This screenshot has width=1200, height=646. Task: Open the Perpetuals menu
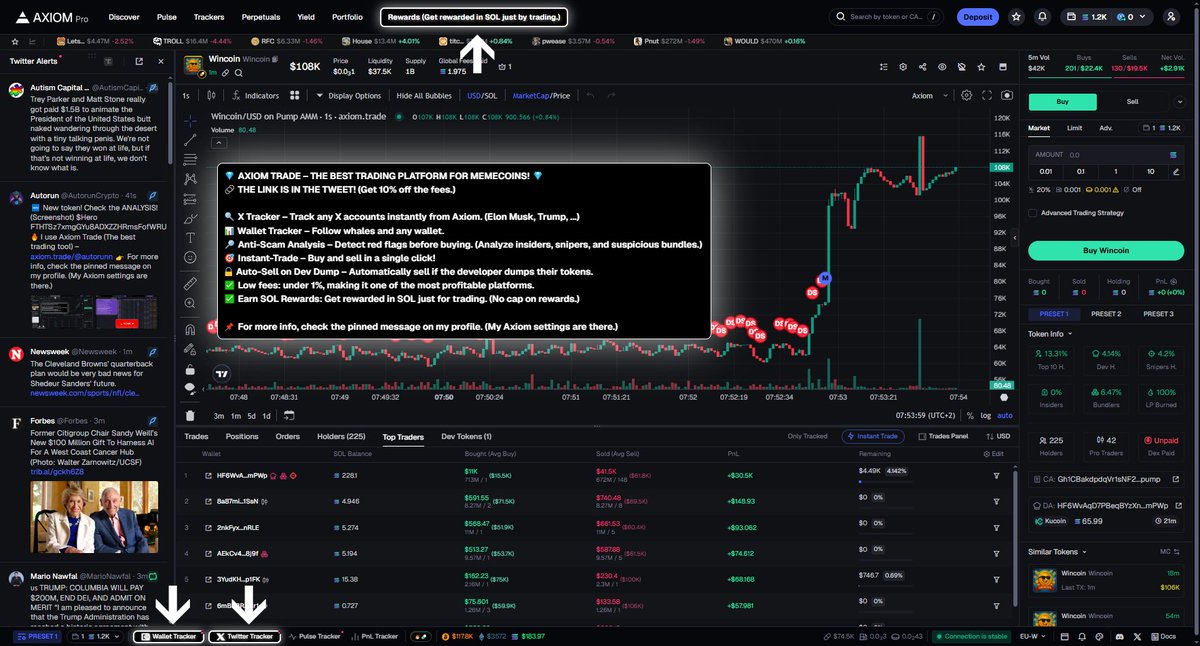point(260,17)
